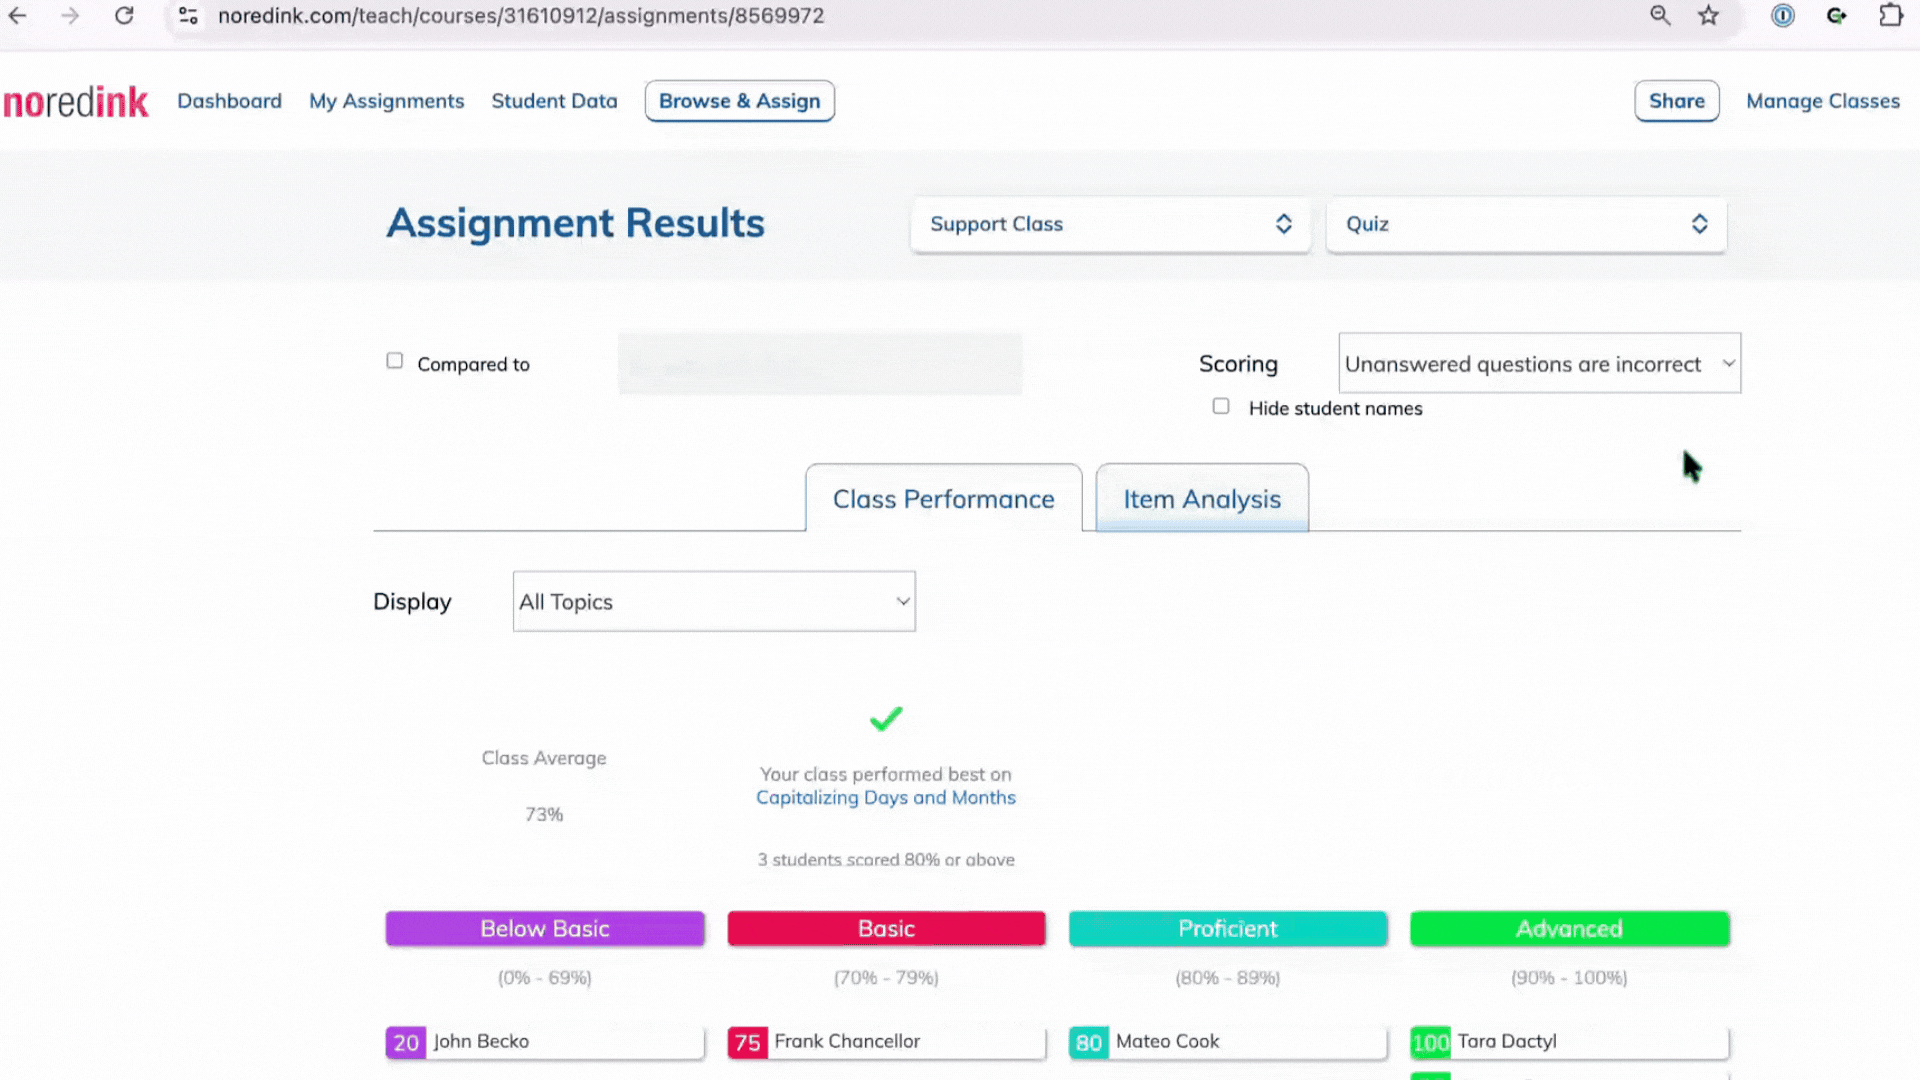This screenshot has width=1920, height=1080.
Task: Click the bookmark star icon
Action: [1708, 16]
